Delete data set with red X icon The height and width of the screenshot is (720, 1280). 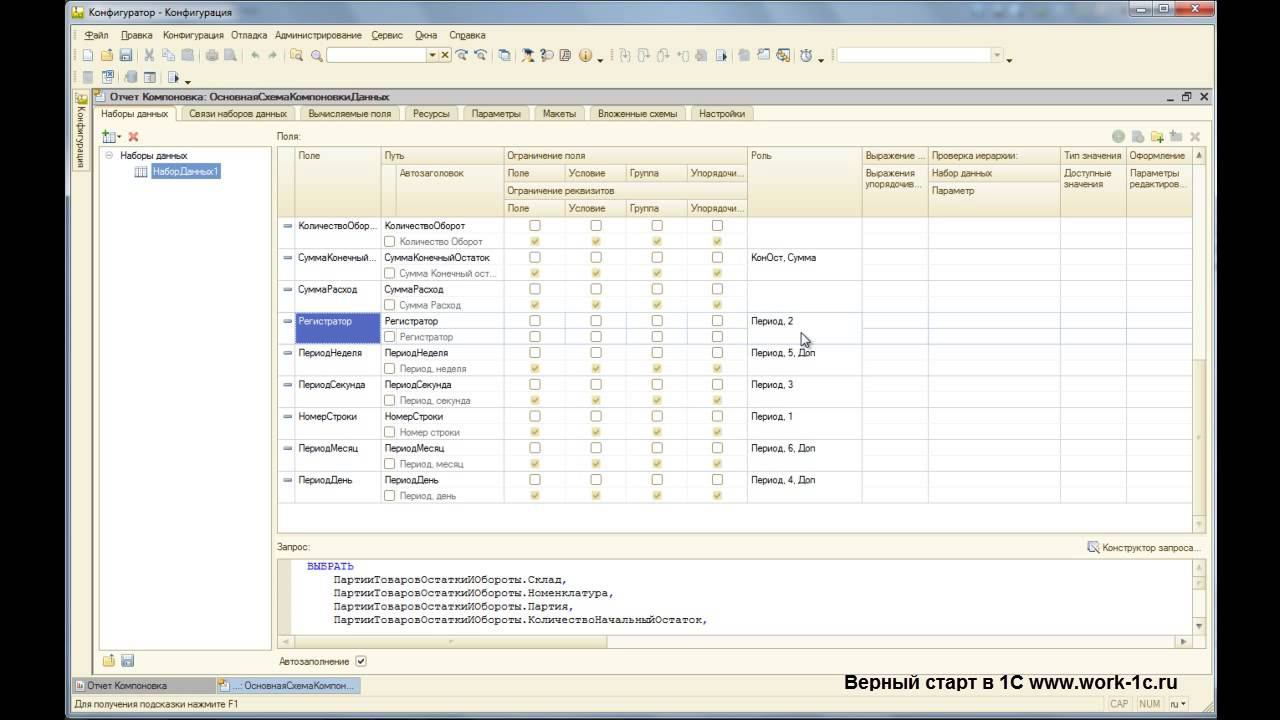coord(133,136)
